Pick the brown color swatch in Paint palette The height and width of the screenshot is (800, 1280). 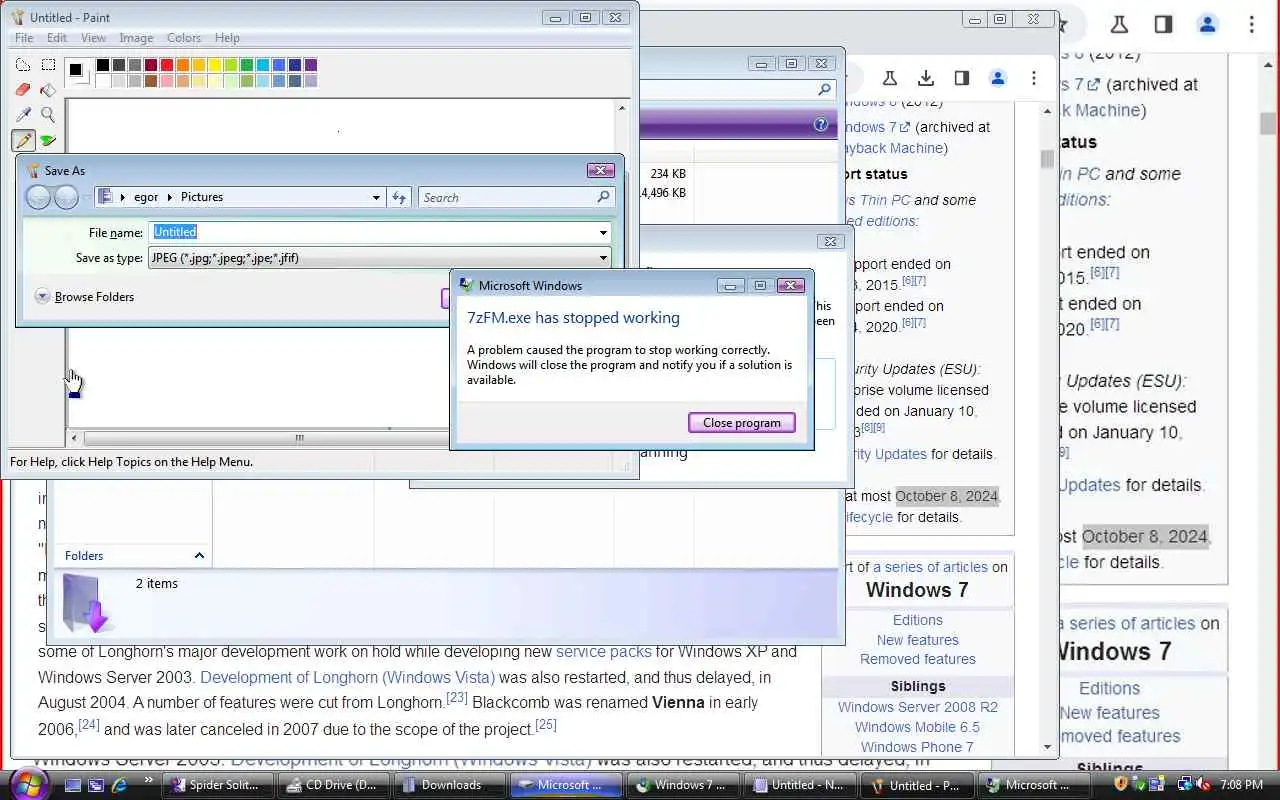coord(151,81)
